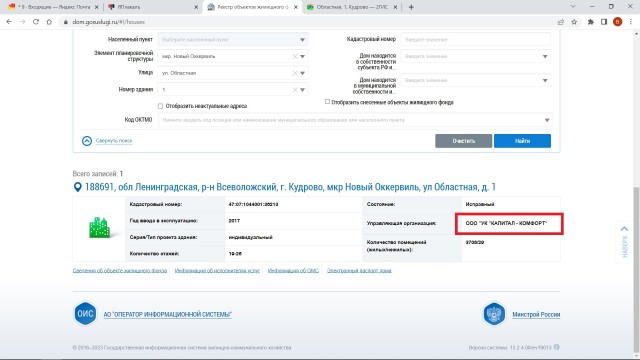Bookmark this page with the star icon
Screen dimensions: 640x360
tap(574, 22)
